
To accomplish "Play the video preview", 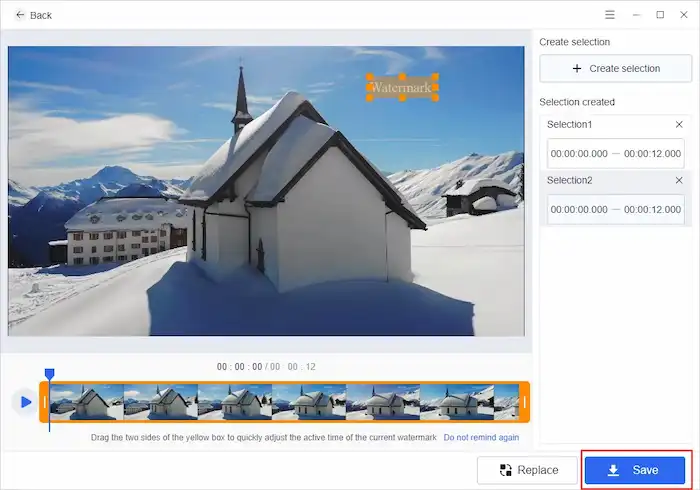I will click(x=26, y=402).
